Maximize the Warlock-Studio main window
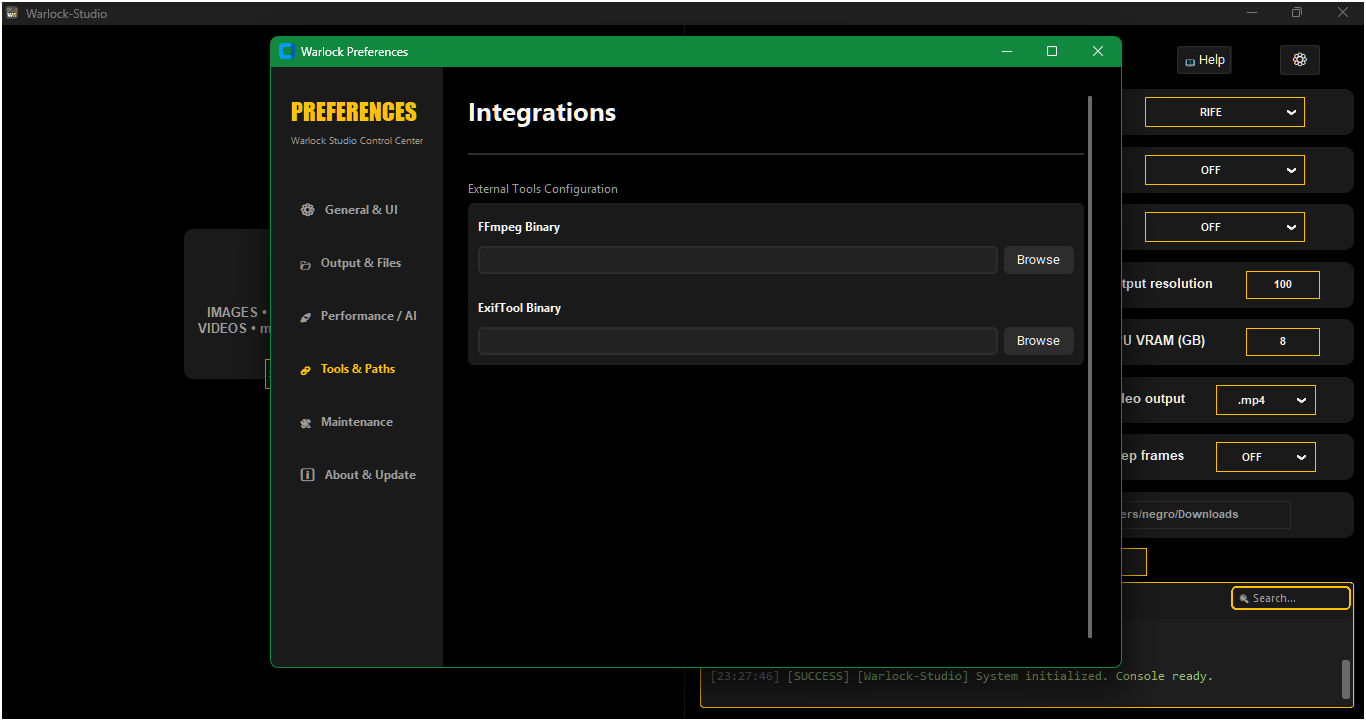This screenshot has width=1366, height=721. (1297, 13)
